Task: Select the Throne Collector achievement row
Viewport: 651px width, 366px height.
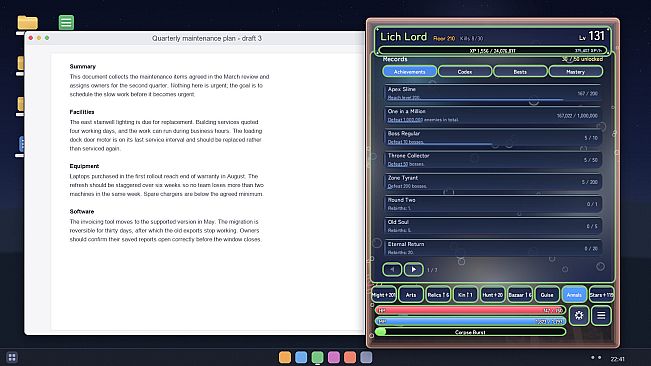Action: coord(492,160)
